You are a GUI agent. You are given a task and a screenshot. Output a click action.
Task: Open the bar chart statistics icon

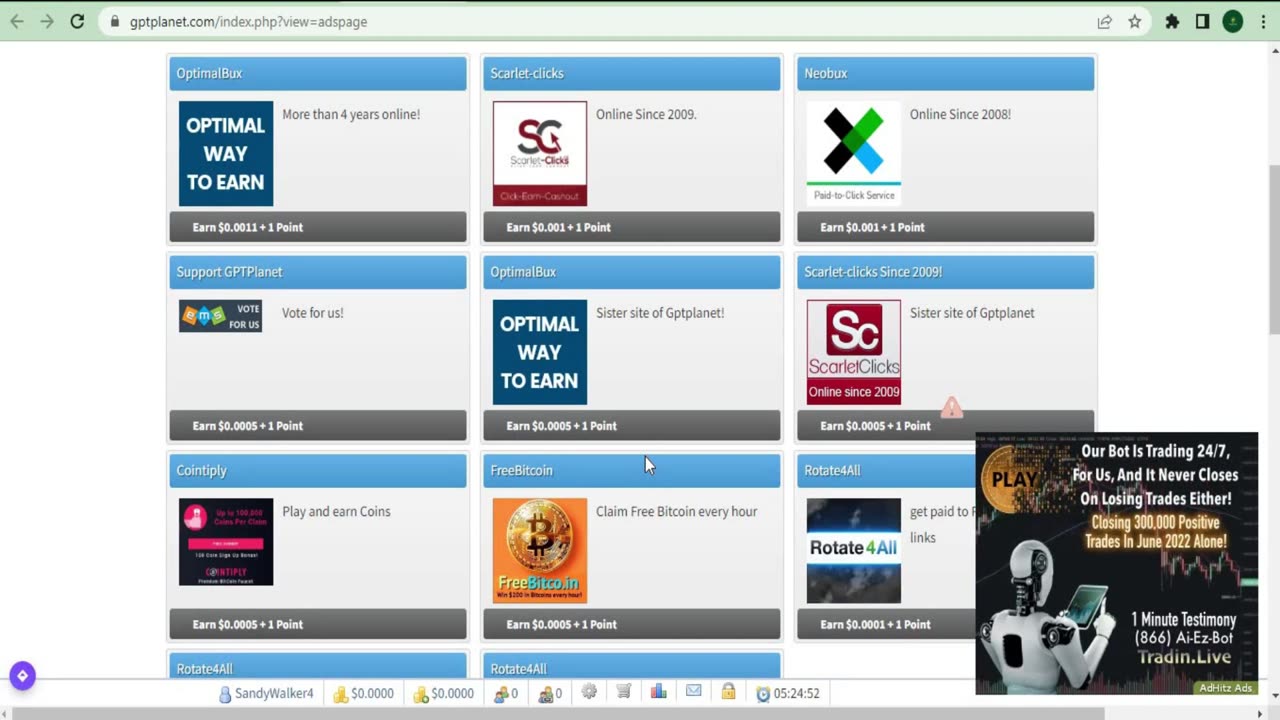pos(658,692)
